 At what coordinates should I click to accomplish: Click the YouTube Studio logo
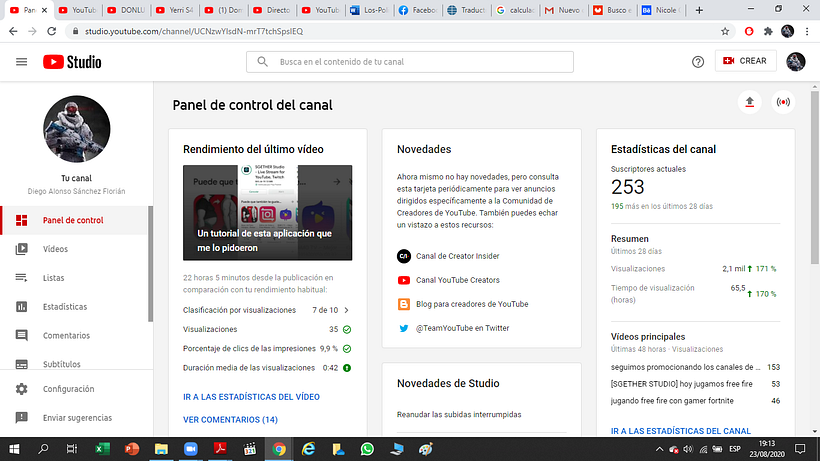72,62
